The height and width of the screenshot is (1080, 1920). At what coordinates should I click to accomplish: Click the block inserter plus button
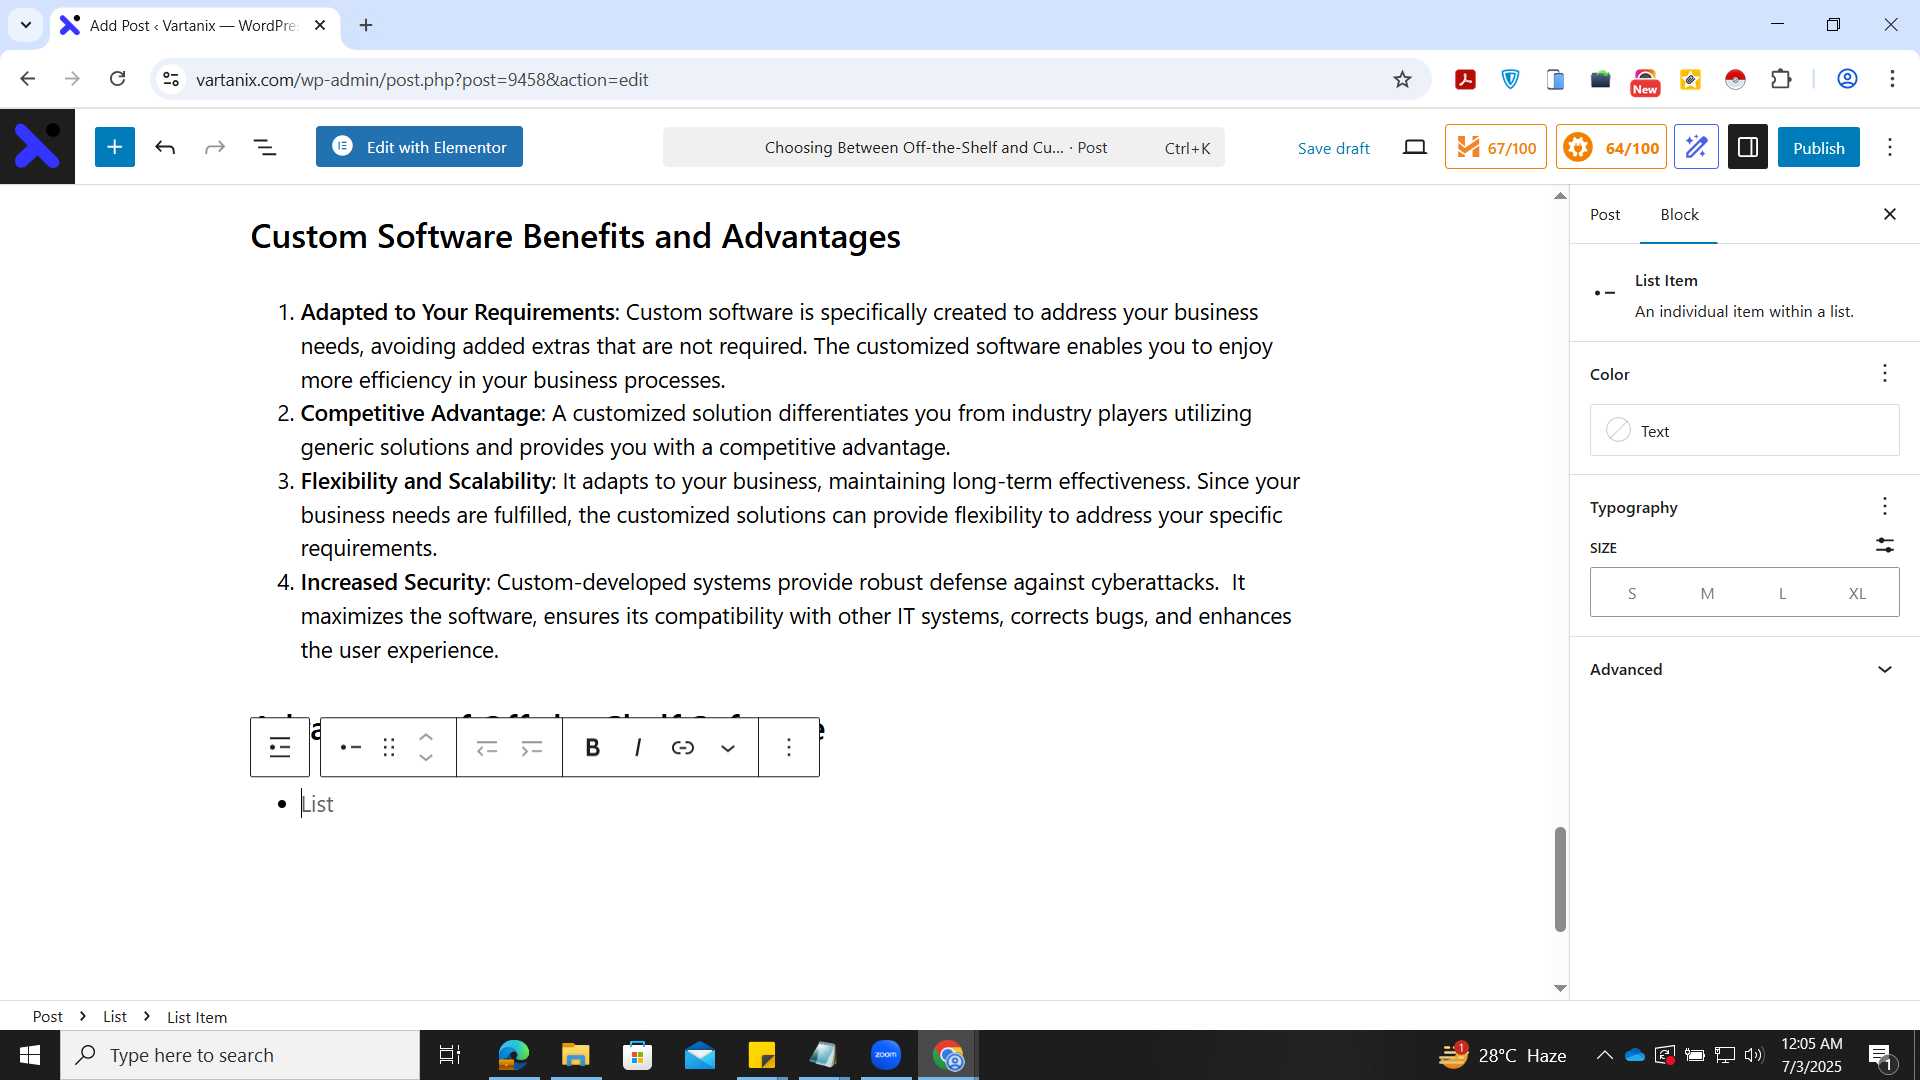point(115,147)
